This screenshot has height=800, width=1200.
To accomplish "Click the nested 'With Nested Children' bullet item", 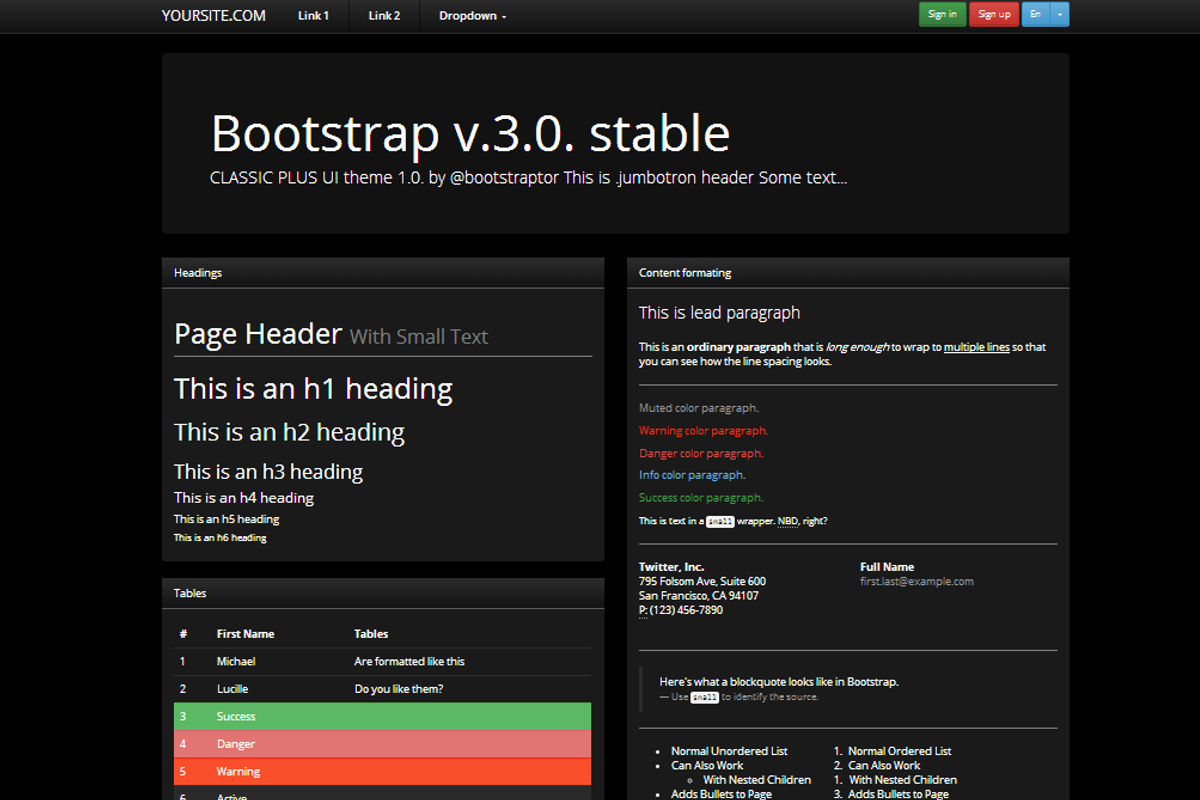I will coord(757,780).
